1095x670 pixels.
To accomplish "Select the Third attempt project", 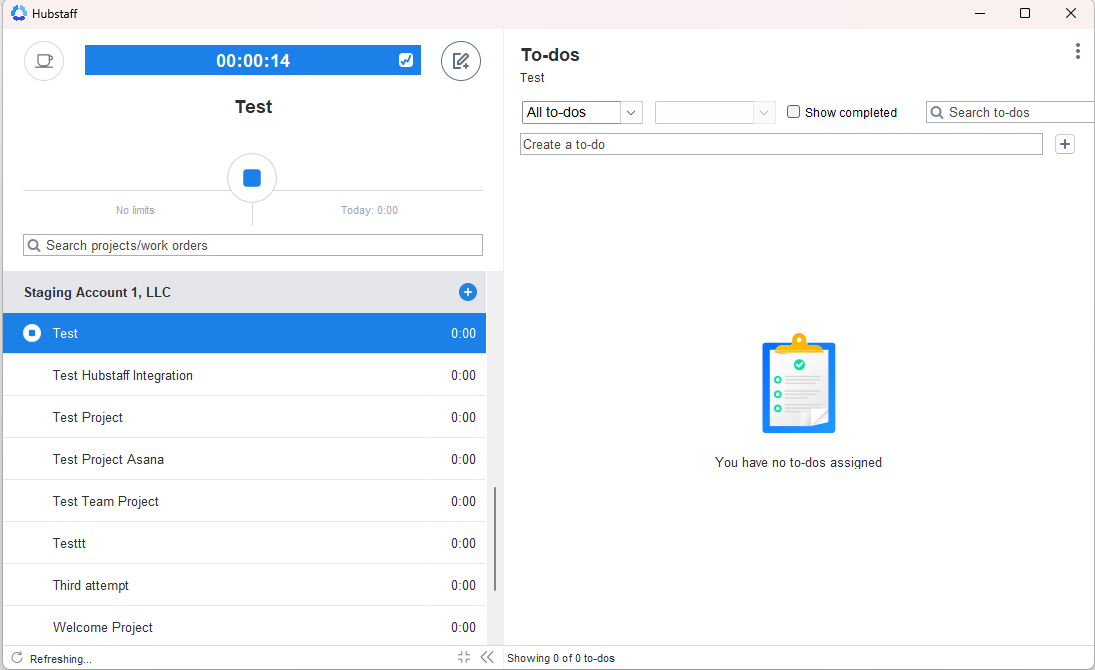I will [244, 585].
